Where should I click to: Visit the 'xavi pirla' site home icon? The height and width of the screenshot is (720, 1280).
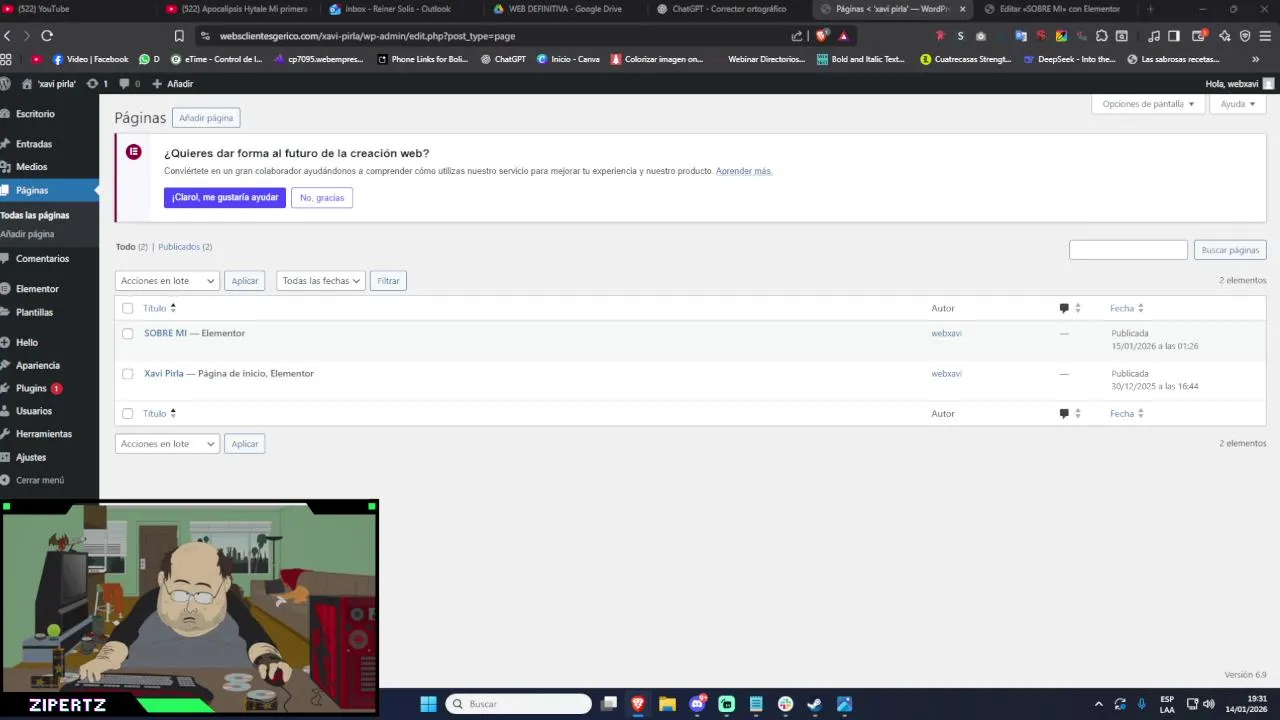pyautogui.click(x=27, y=84)
